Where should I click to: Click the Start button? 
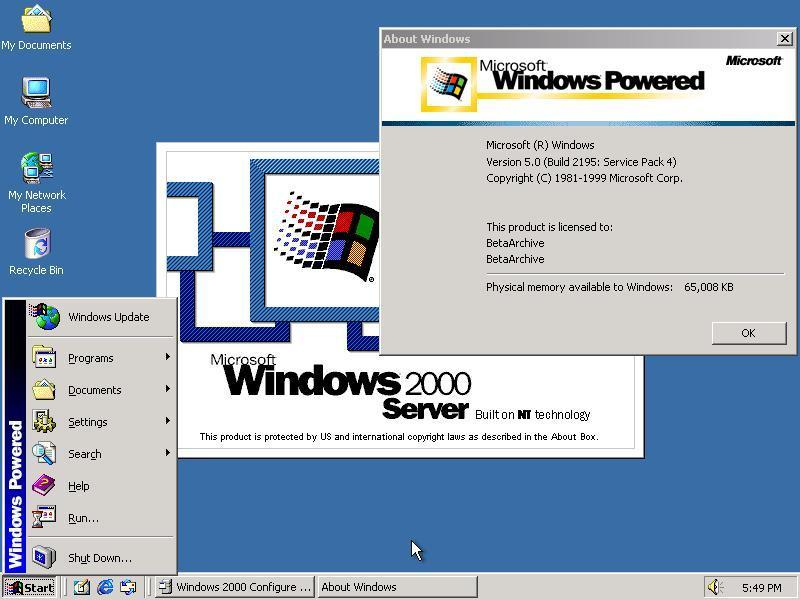(30, 587)
